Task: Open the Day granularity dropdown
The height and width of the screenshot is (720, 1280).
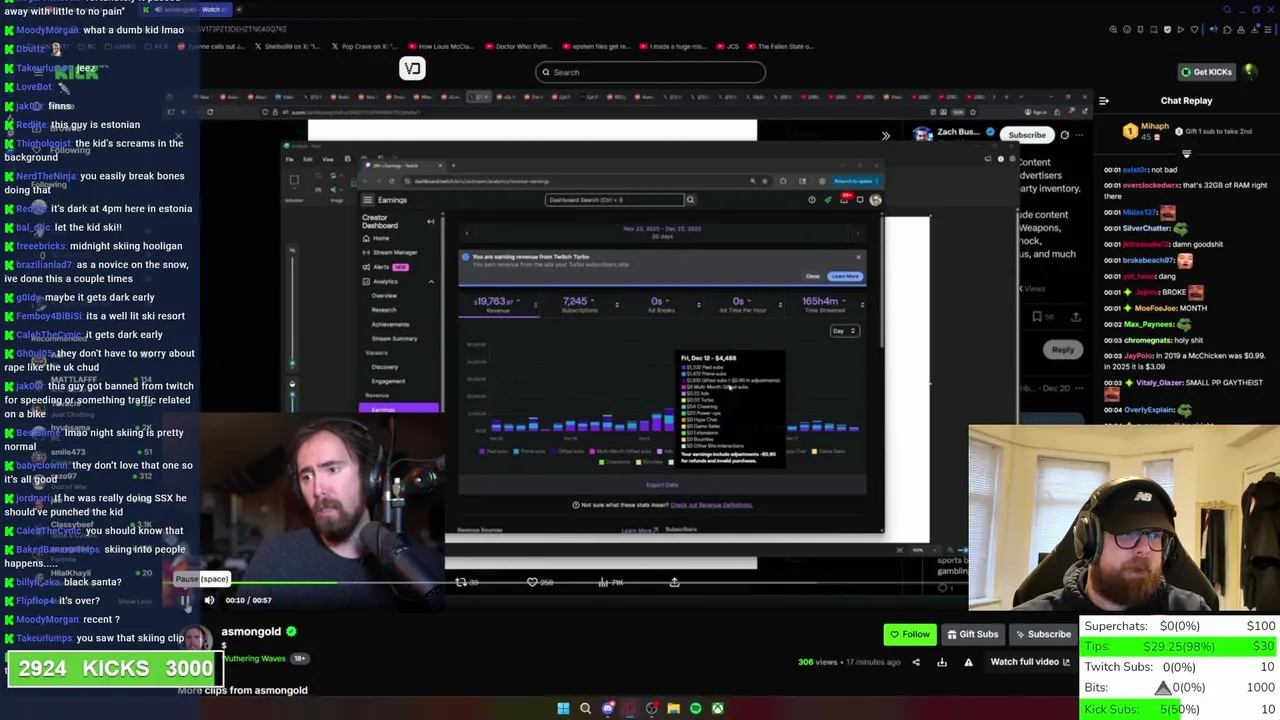Action: point(844,331)
